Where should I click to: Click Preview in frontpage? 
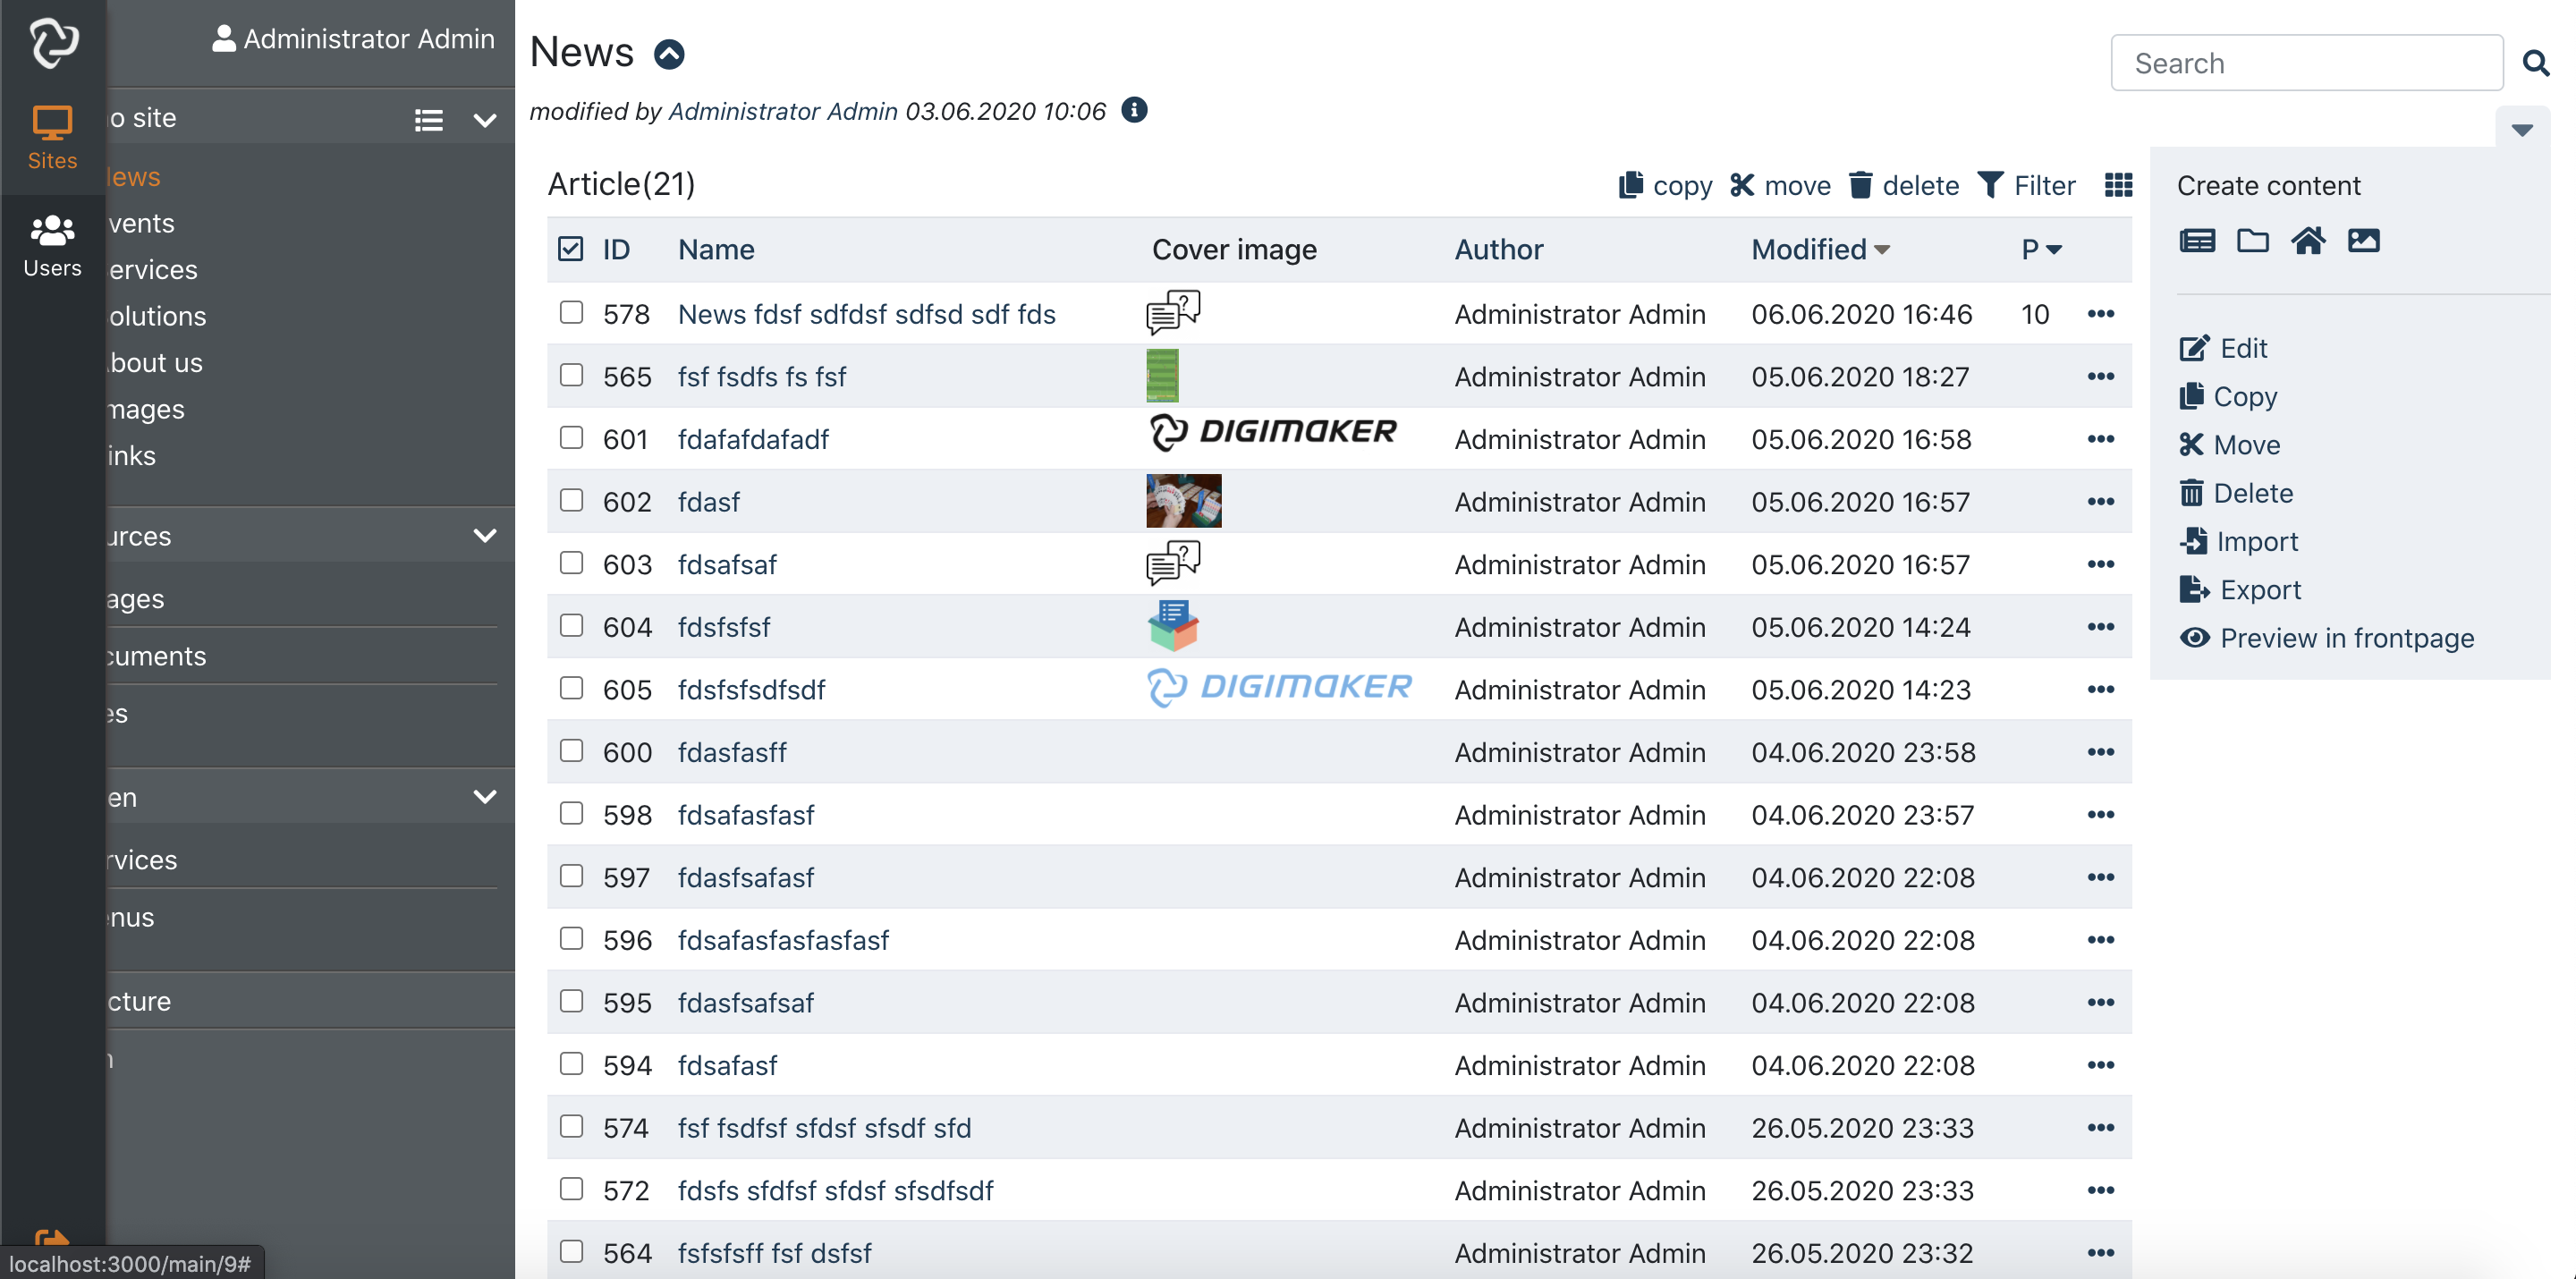[x=2346, y=638]
